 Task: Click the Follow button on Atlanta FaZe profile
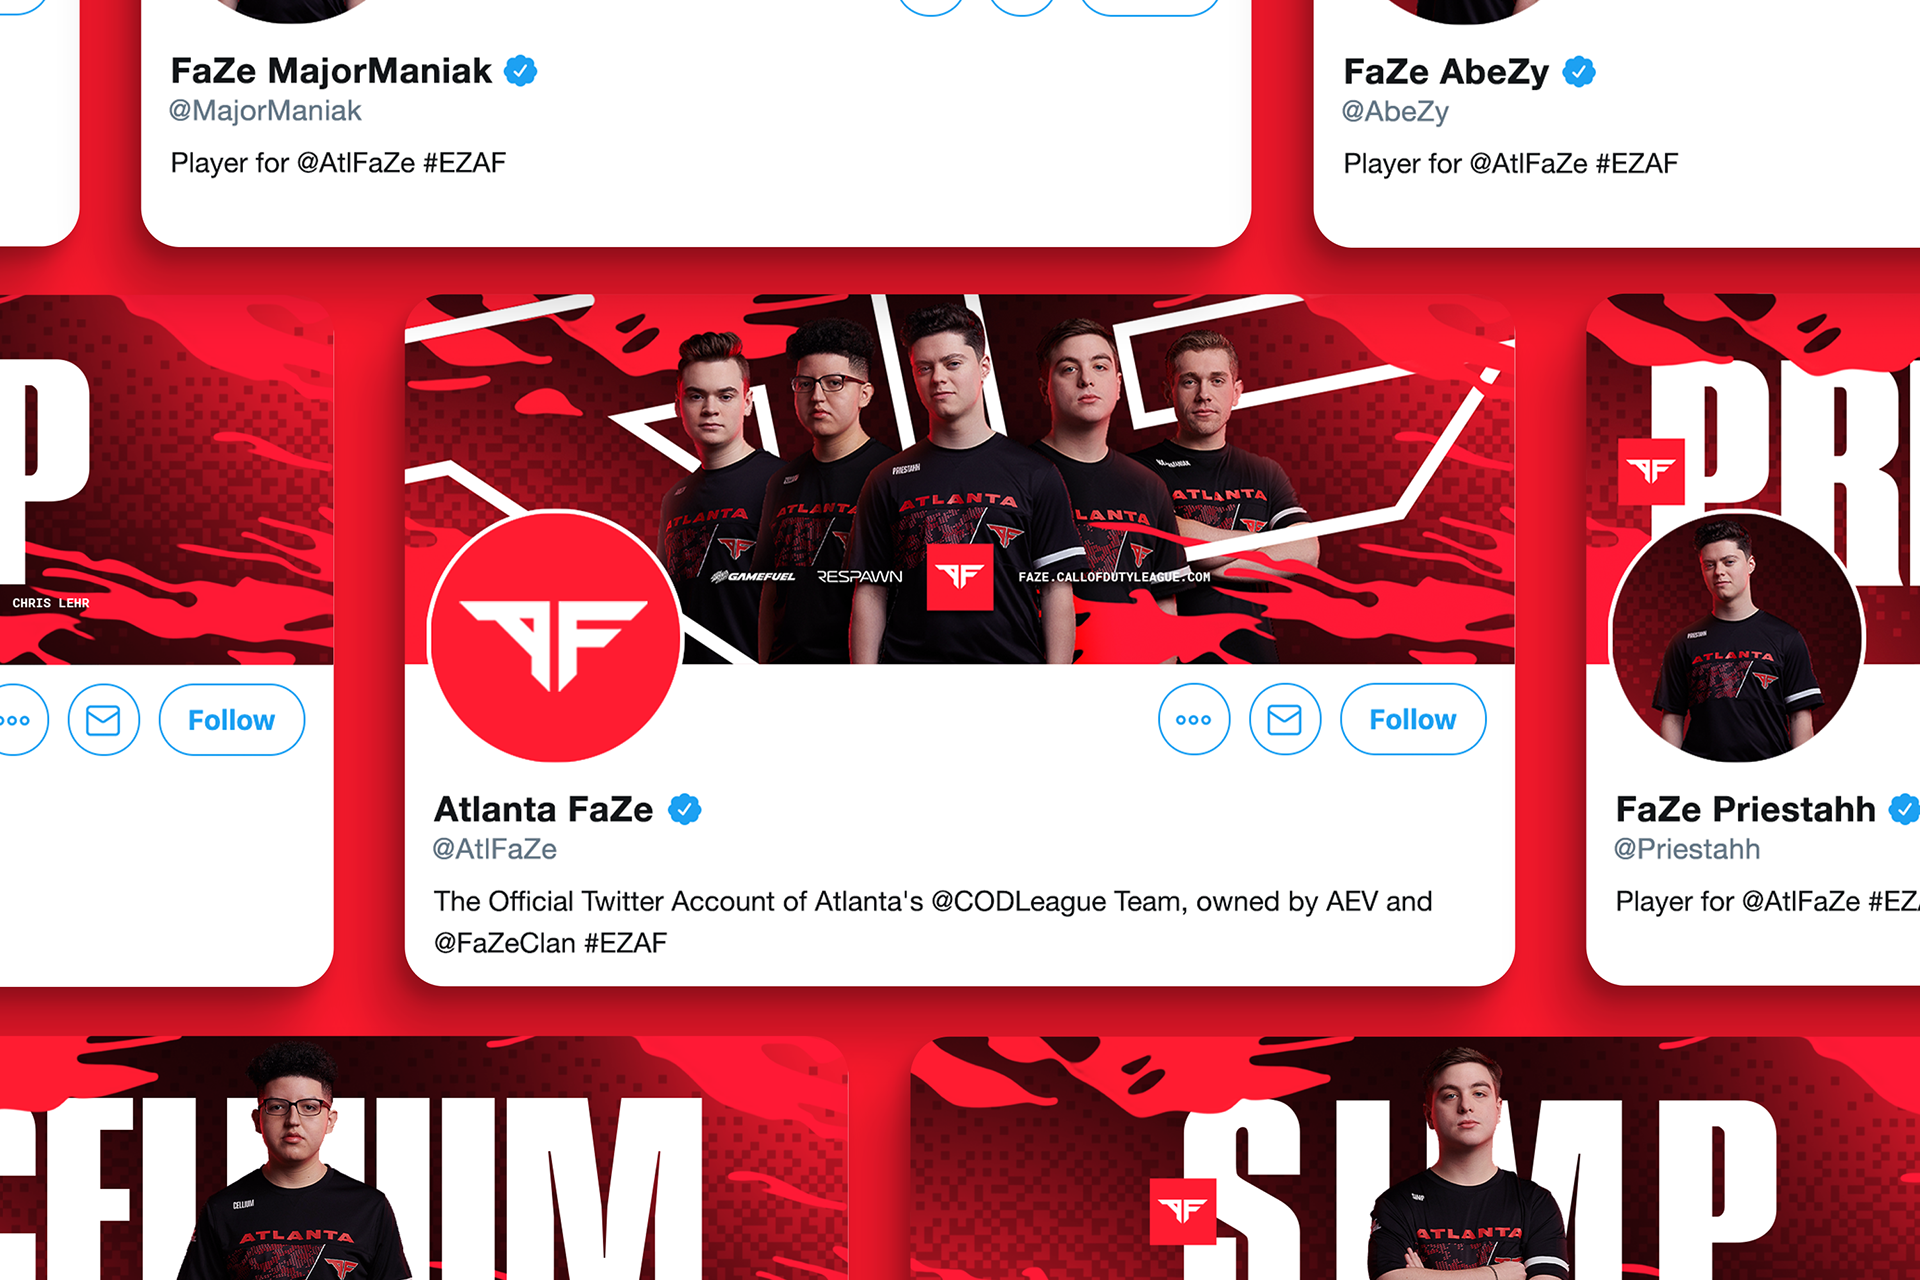pos(1412,719)
